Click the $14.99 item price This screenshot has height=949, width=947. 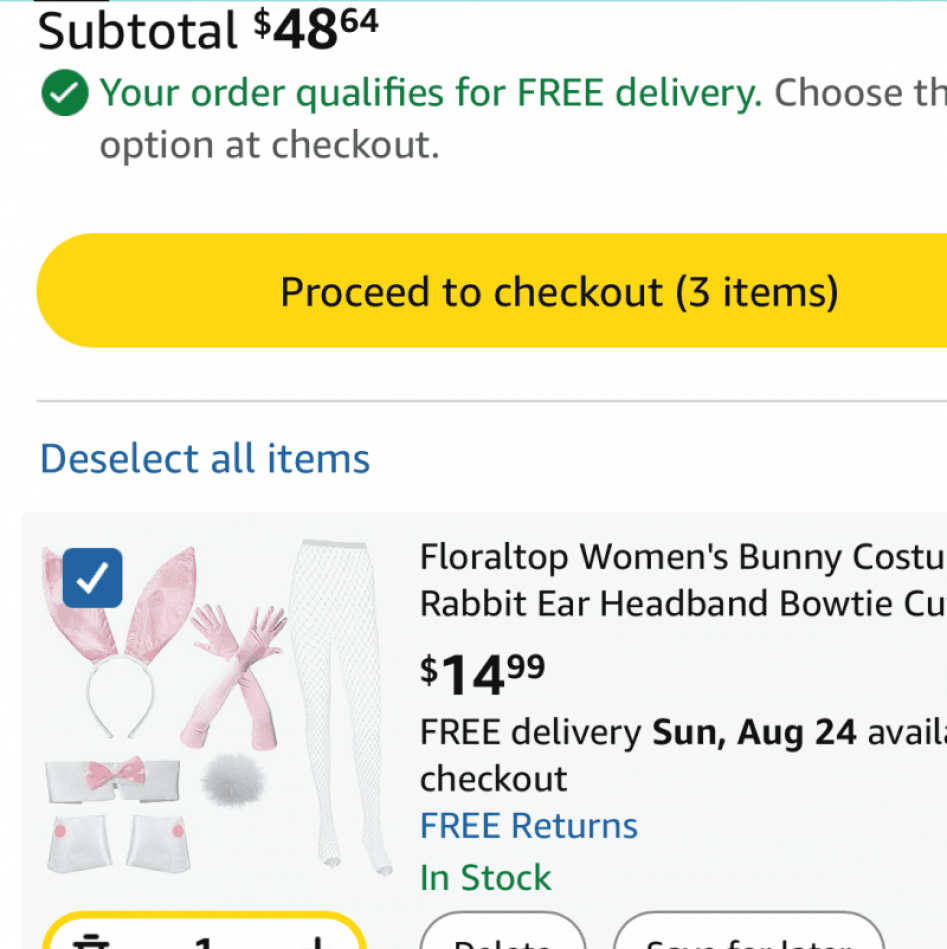(x=483, y=675)
